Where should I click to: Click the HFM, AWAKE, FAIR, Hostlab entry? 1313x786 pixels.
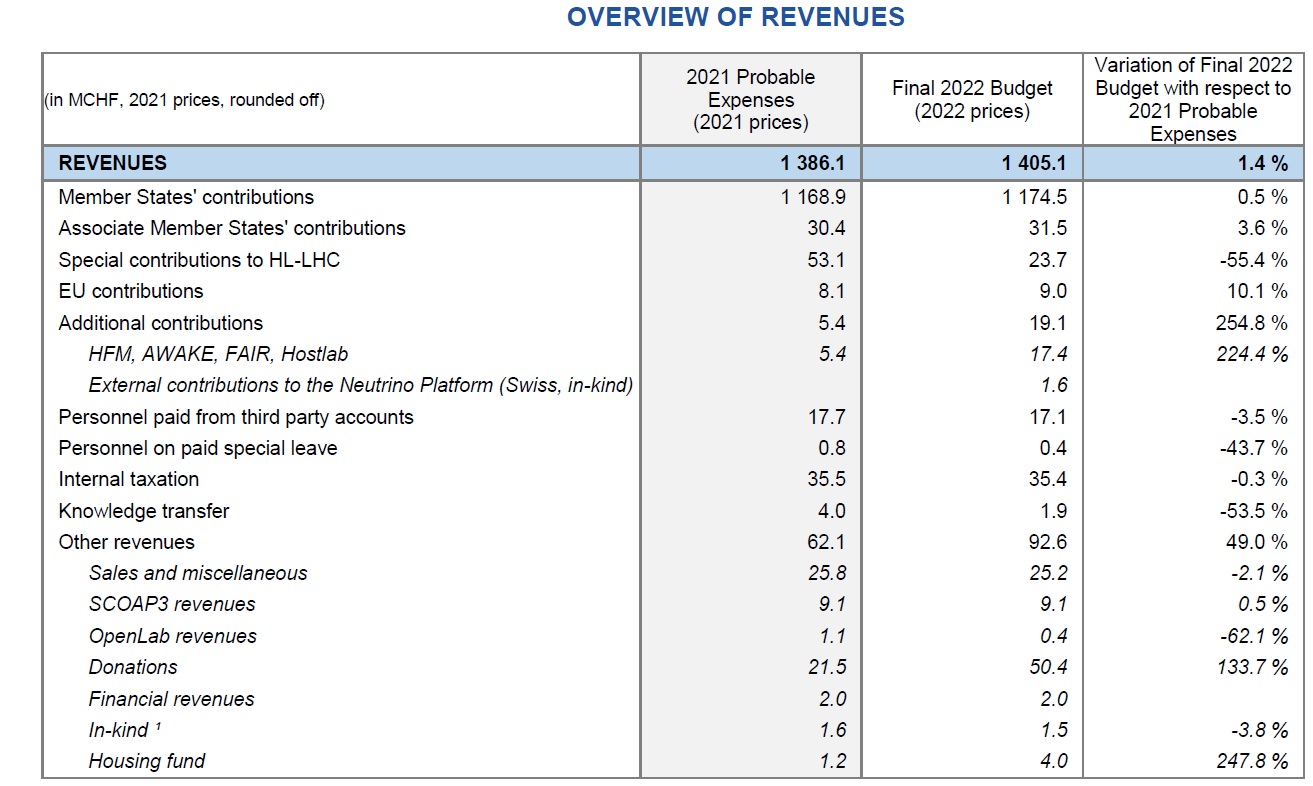pyautogui.click(x=218, y=354)
